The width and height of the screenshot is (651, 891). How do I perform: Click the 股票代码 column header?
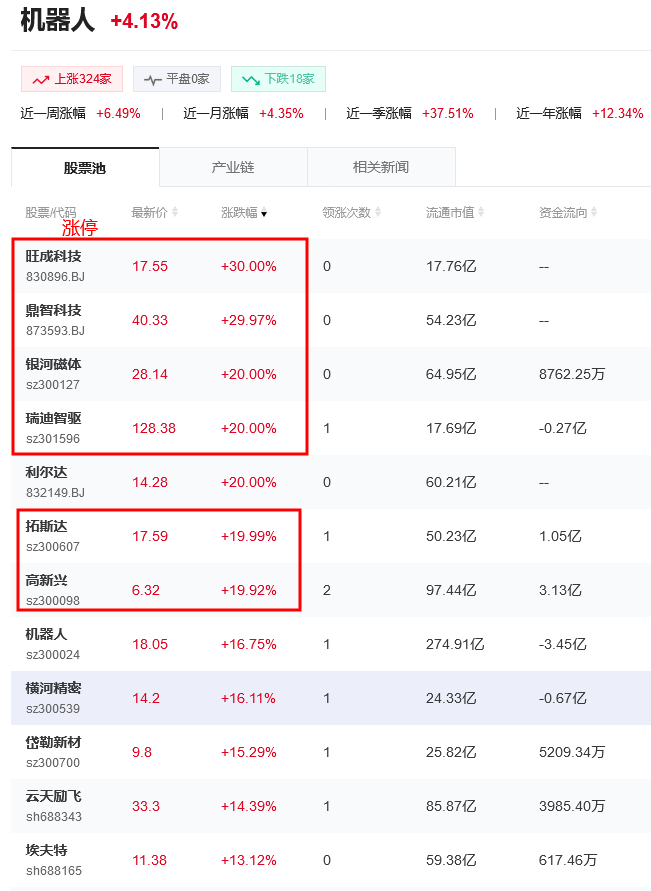pyautogui.click(x=51, y=212)
